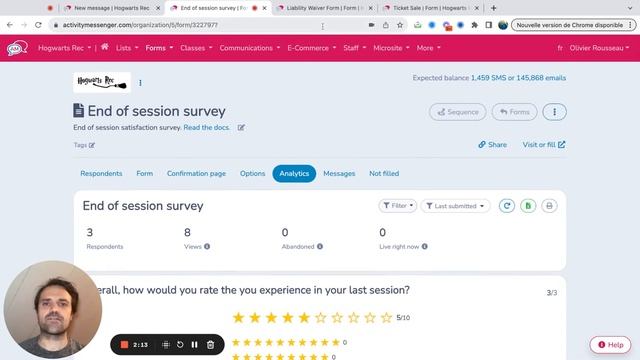Open the expected balance SMS or emails link
Viewport: 640px width, 360px height.
coord(518,78)
